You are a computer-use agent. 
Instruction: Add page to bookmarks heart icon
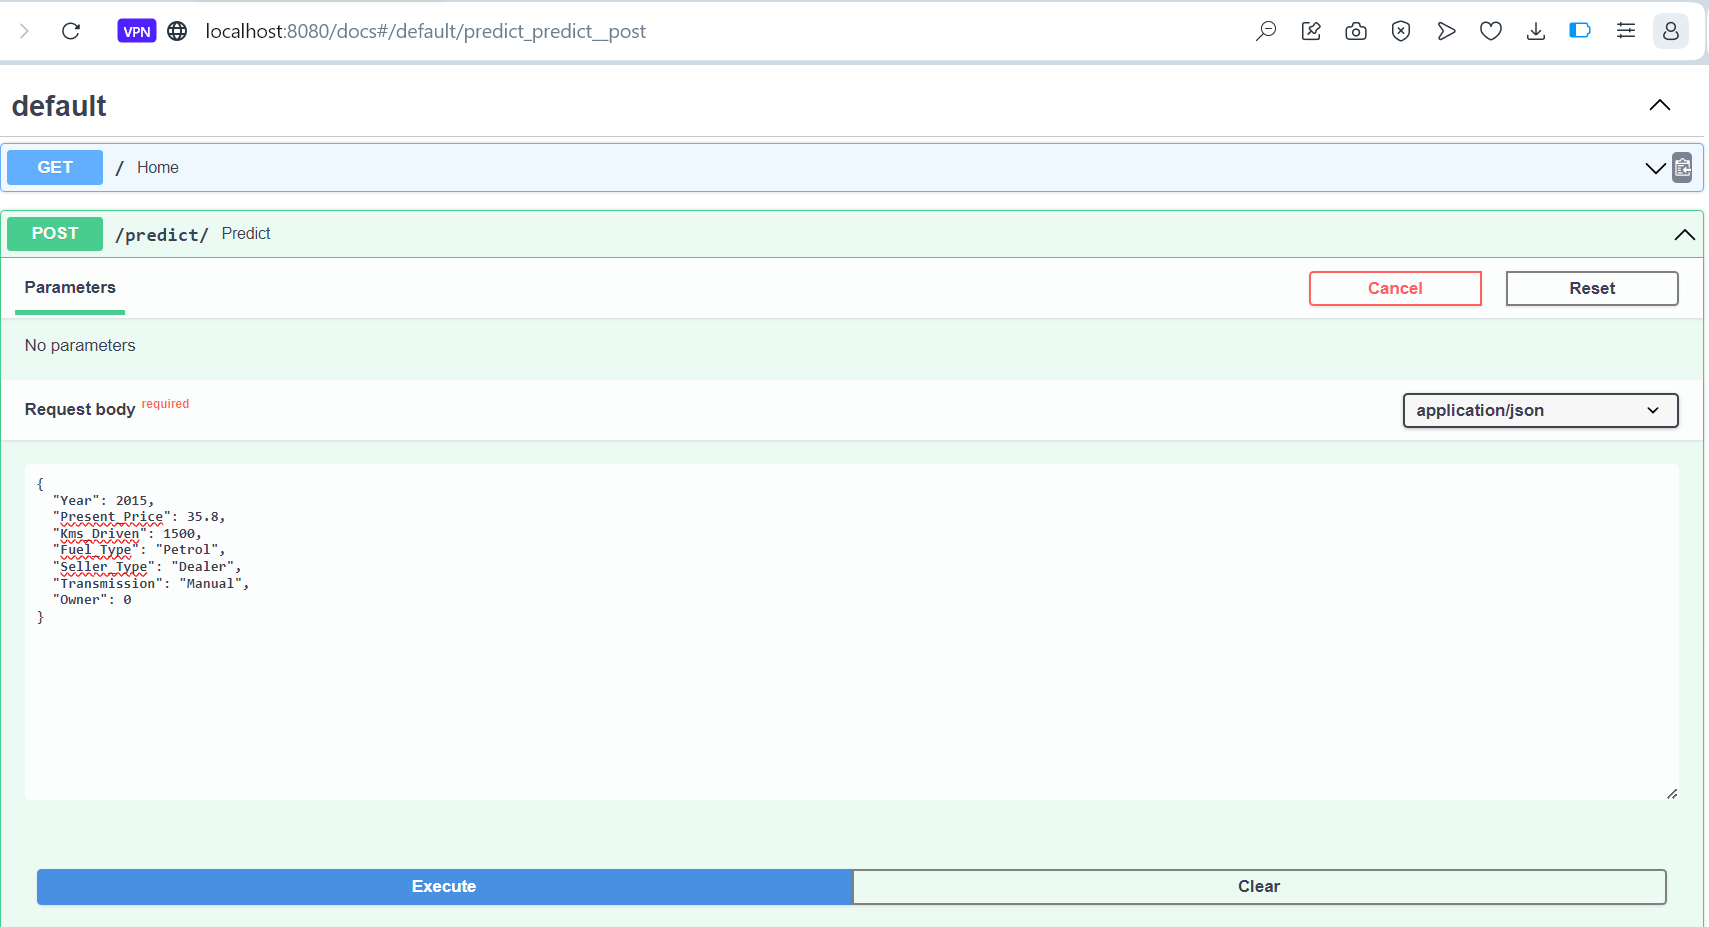pyautogui.click(x=1491, y=31)
